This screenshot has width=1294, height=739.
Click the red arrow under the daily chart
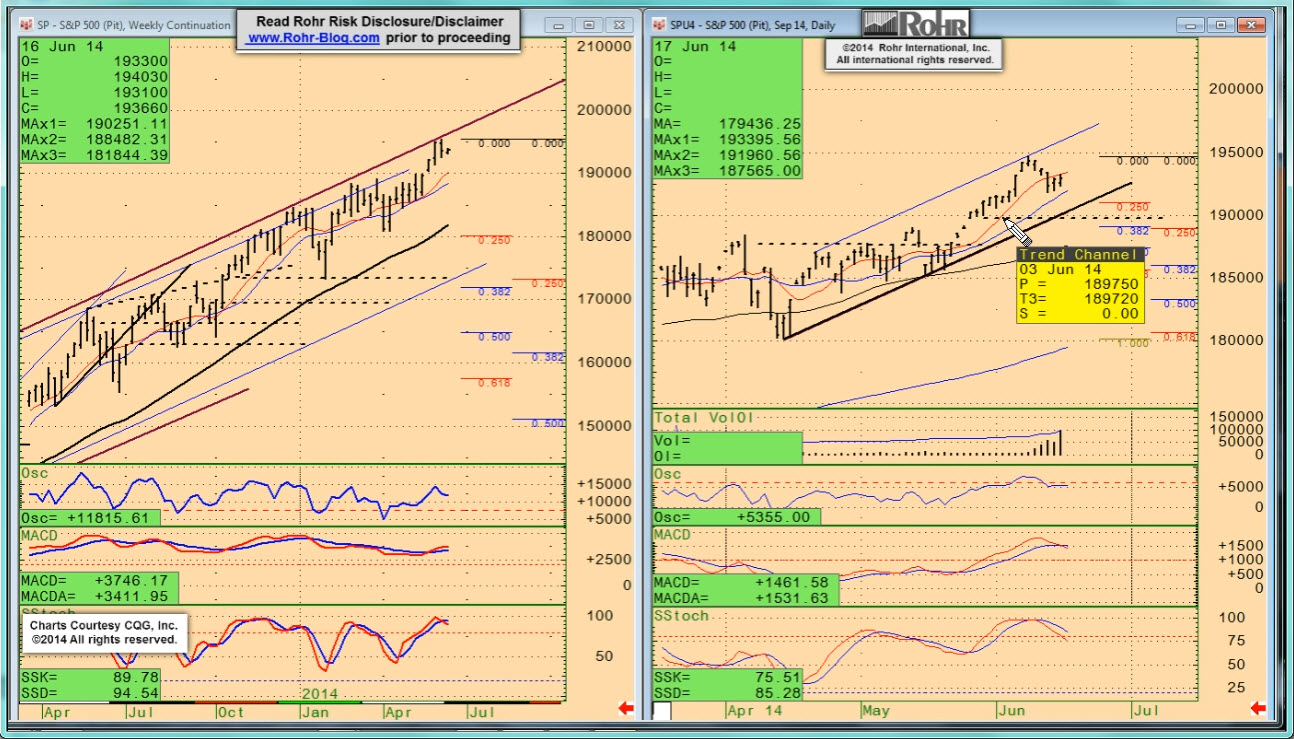click(x=1257, y=709)
